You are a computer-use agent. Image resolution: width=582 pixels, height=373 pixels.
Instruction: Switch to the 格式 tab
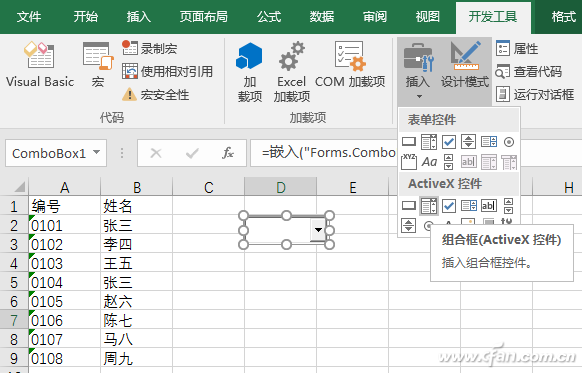coord(563,17)
